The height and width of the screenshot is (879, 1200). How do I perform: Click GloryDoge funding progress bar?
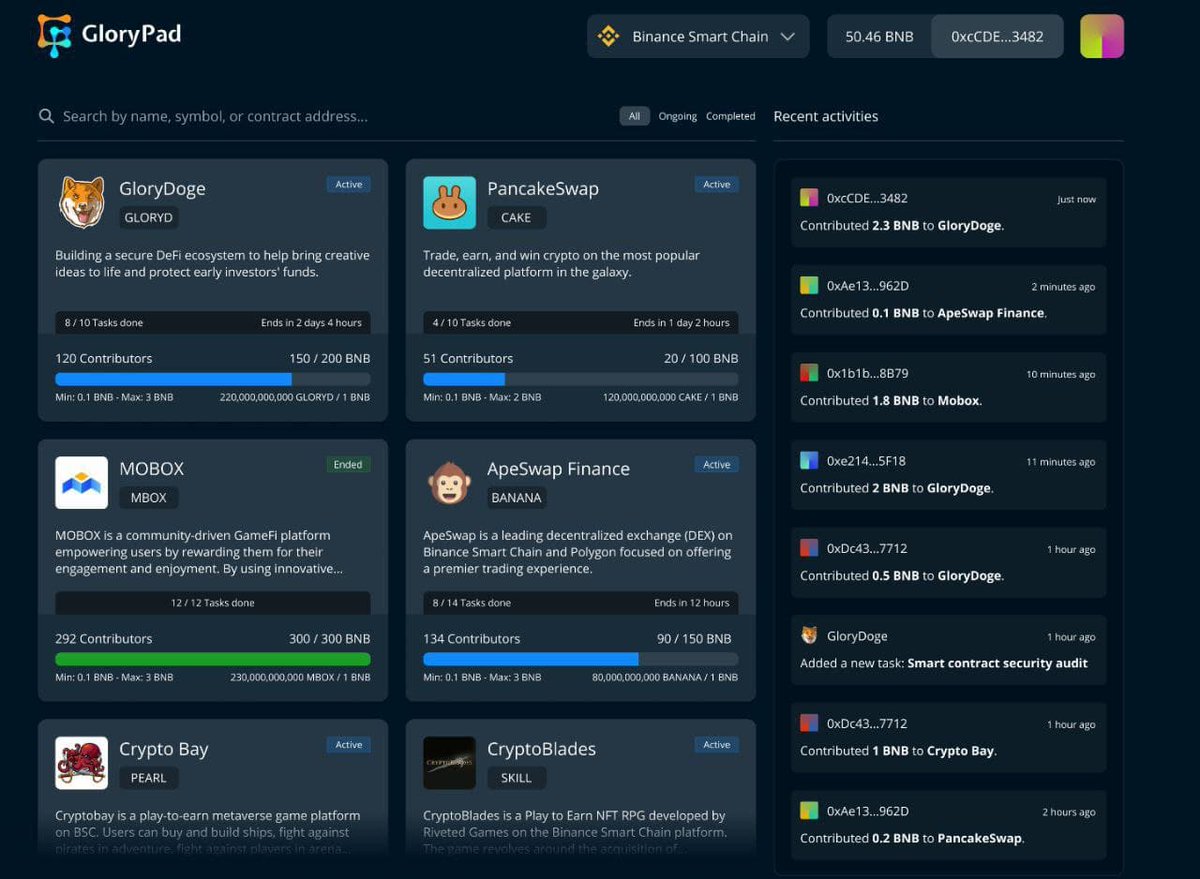click(x=213, y=379)
